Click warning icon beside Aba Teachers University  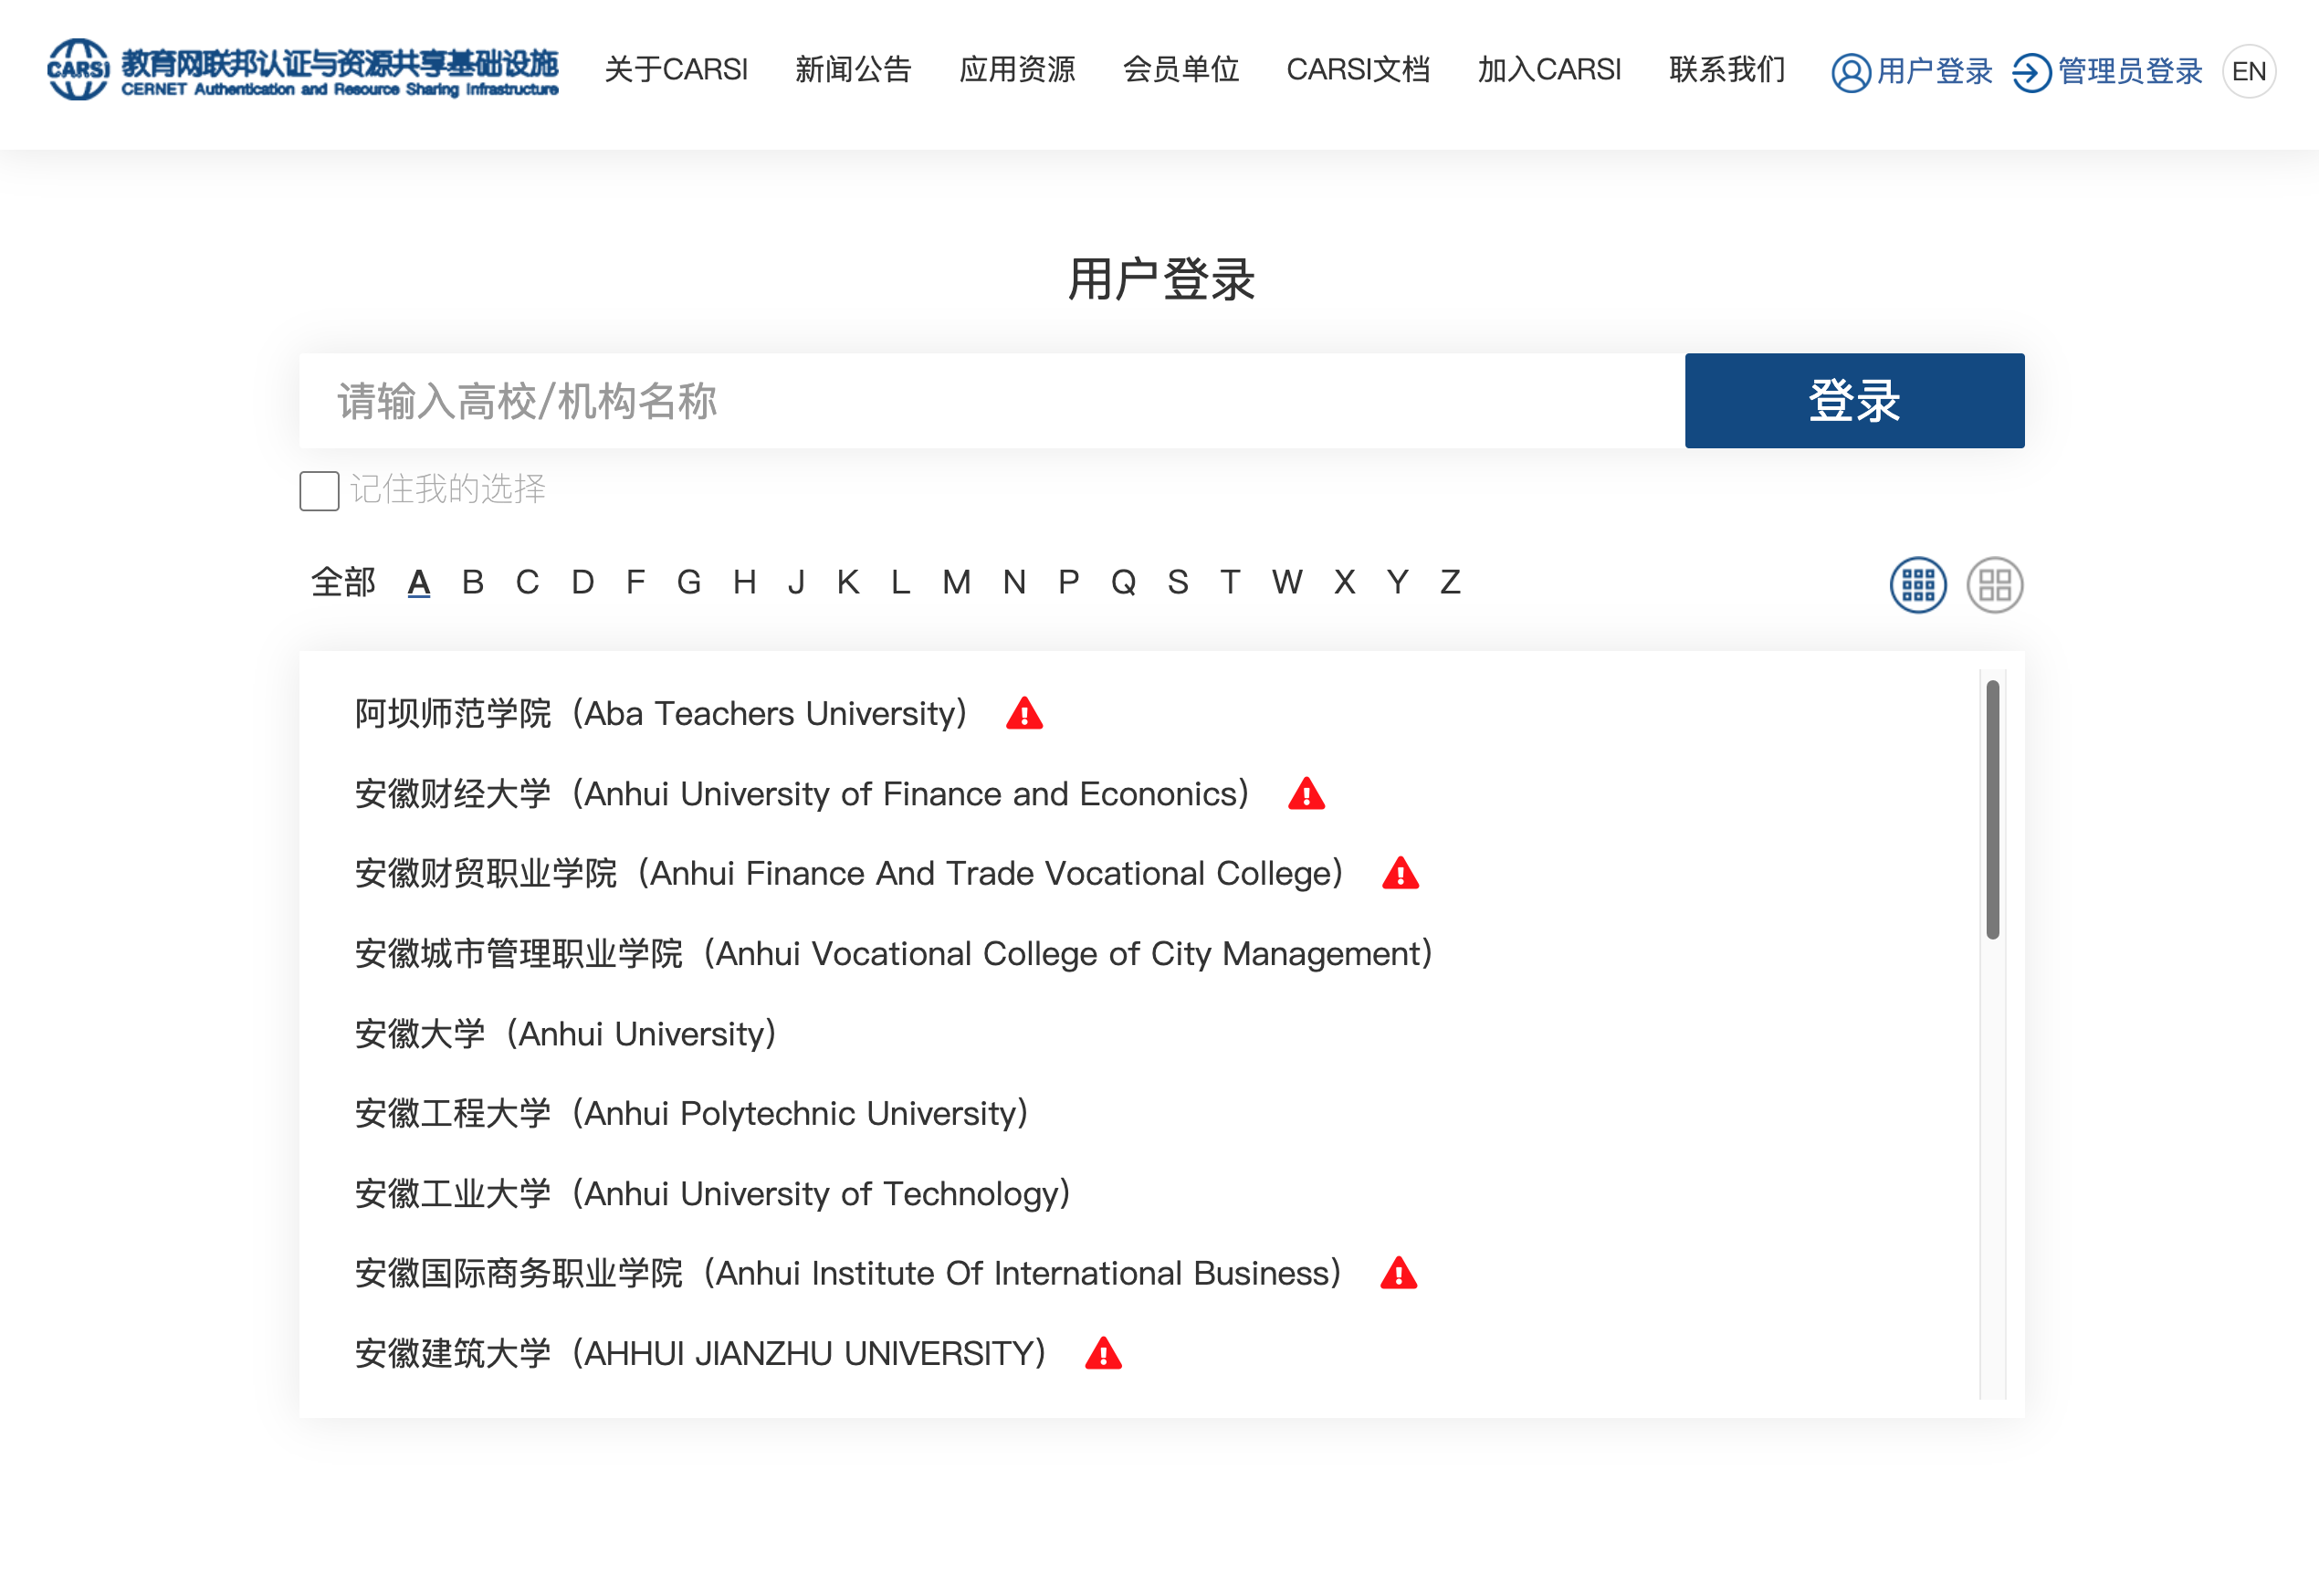pyautogui.click(x=1024, y=714)
